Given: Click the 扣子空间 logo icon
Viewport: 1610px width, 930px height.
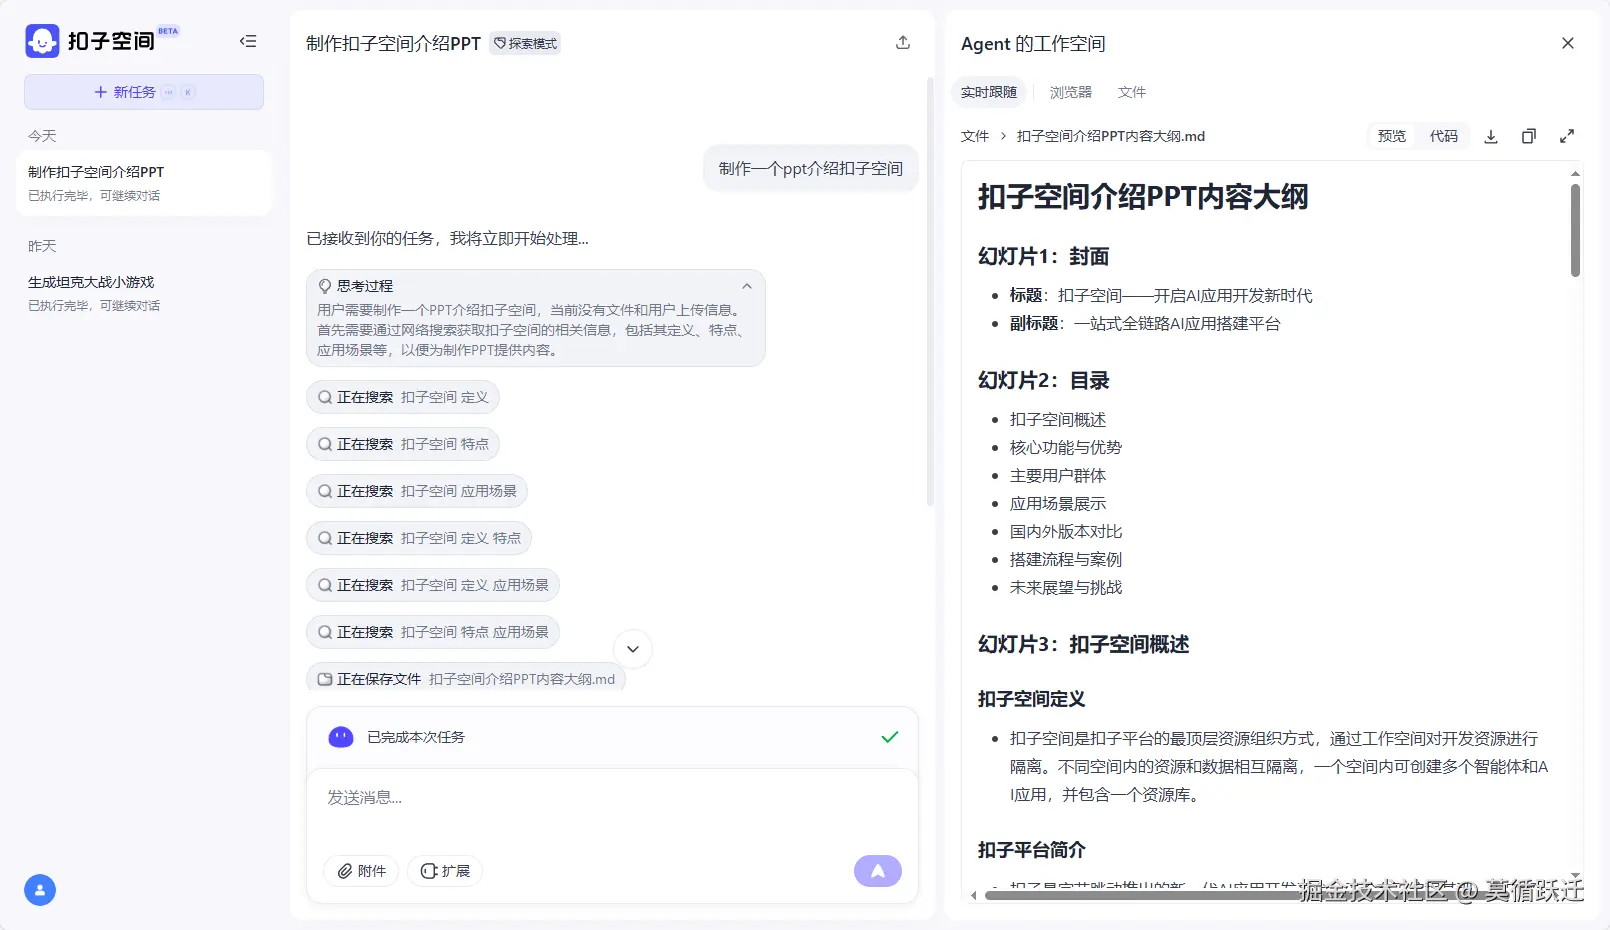Looking at the screenshot, I should [x=42, y=41].
